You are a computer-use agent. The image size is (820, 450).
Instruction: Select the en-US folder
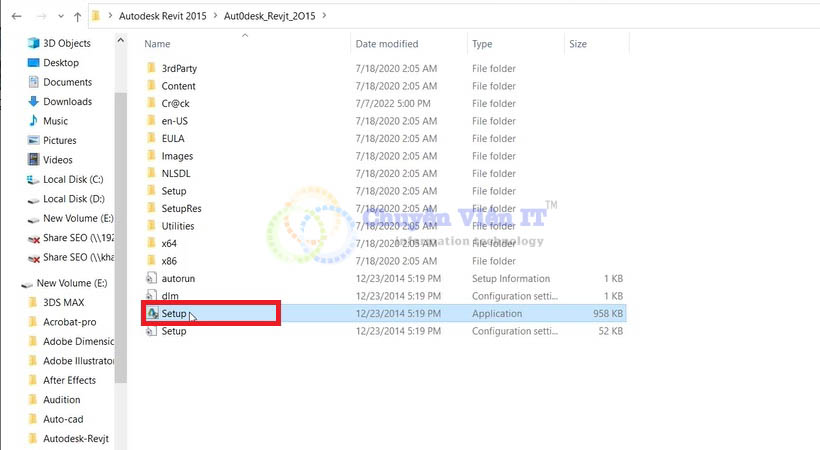click(175, 121)
